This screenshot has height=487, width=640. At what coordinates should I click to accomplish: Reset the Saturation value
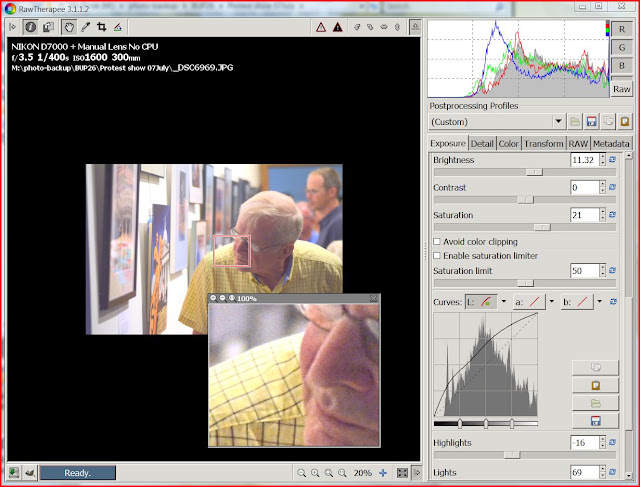tap(612, 215)
